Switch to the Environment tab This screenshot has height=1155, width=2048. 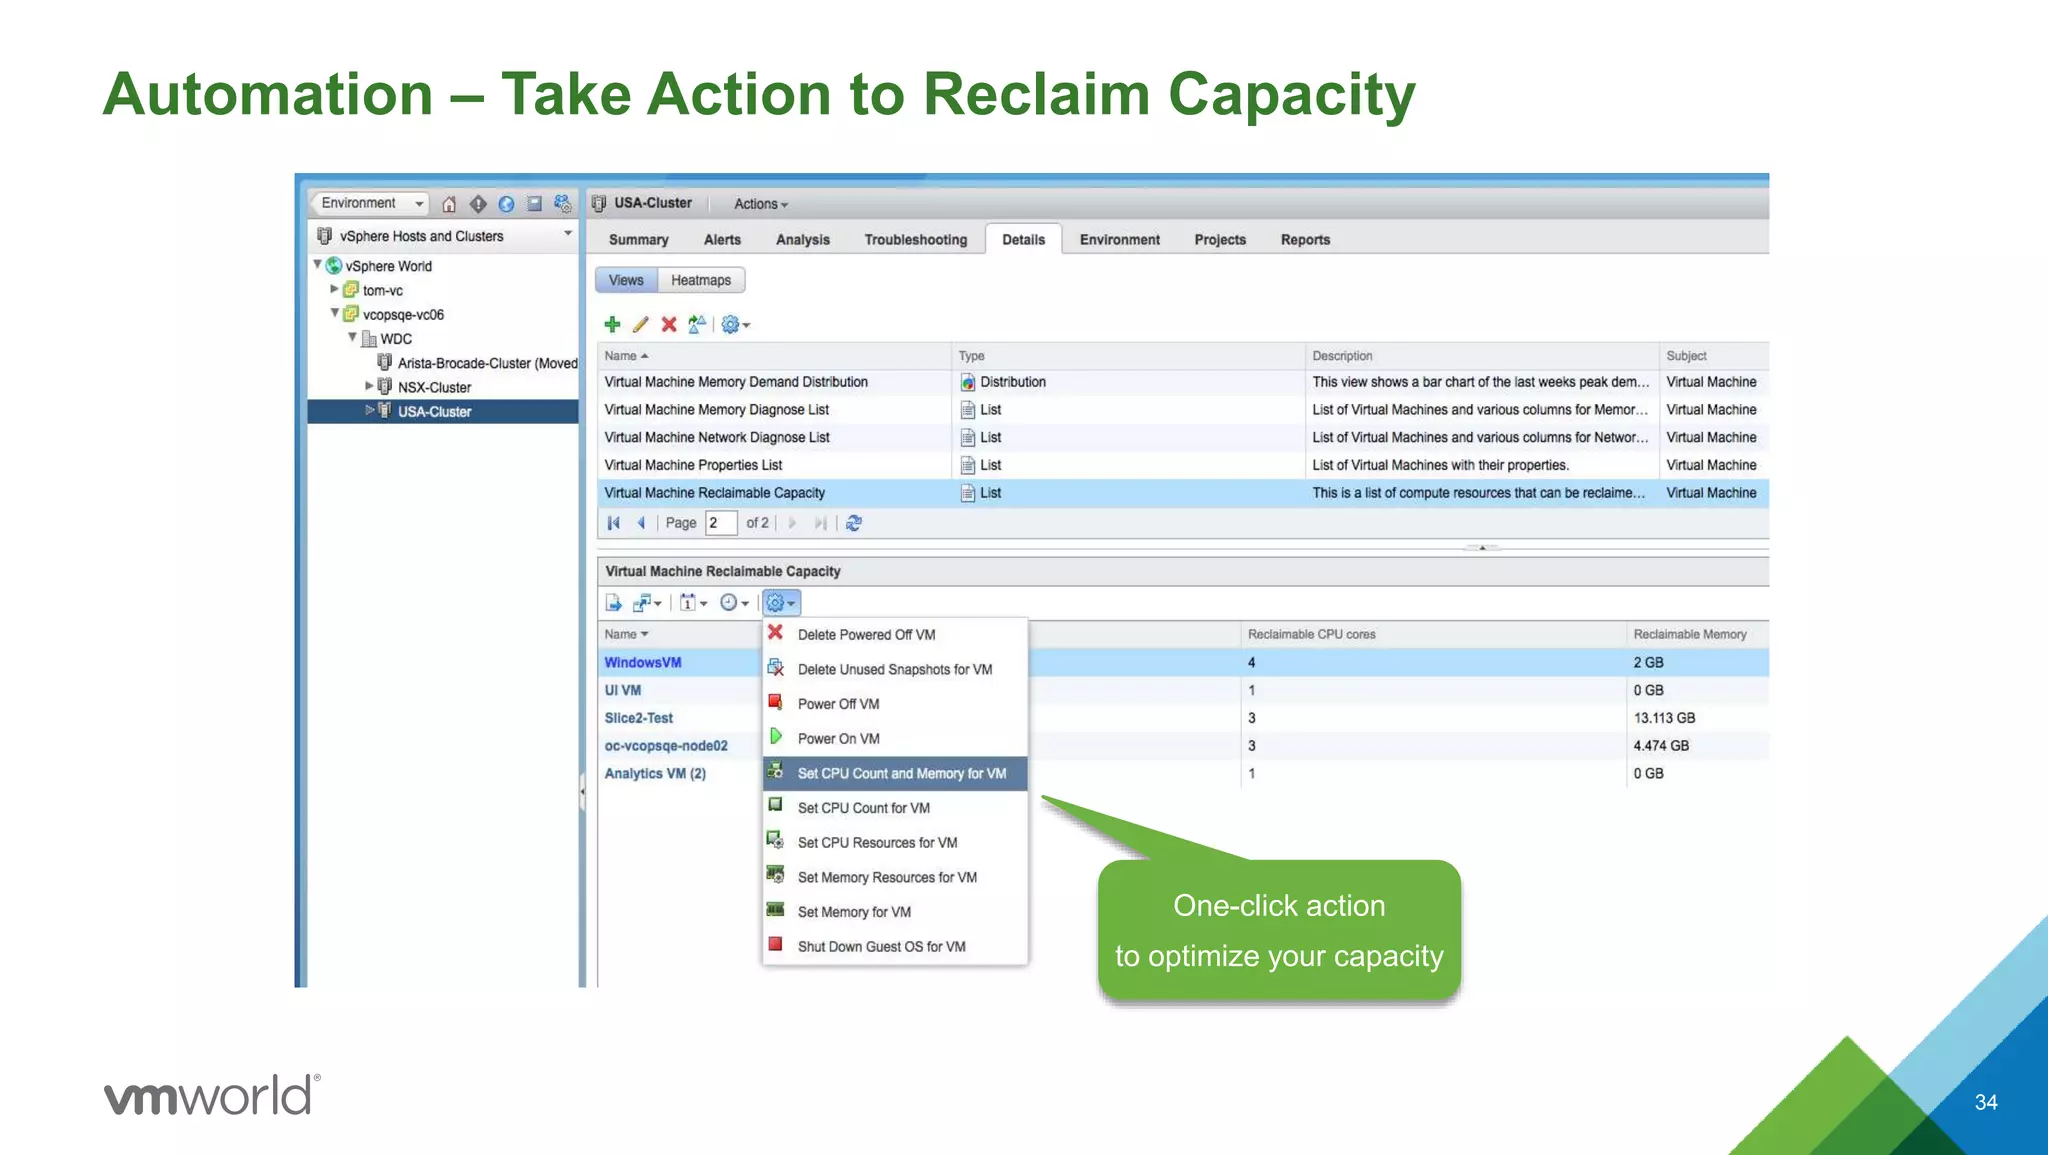pyautogui.click(x=1120, y=240)
